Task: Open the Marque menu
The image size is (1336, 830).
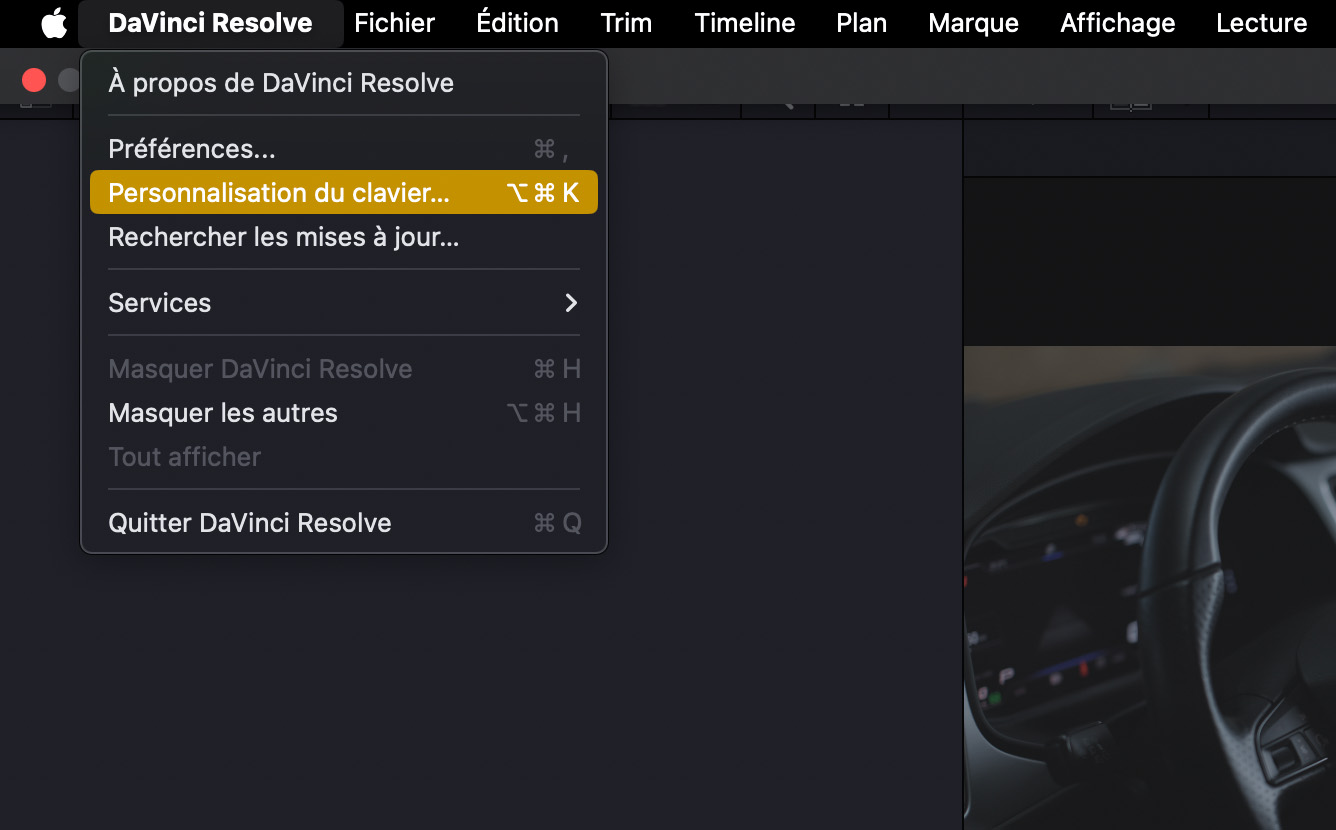Action: point(973,23)
